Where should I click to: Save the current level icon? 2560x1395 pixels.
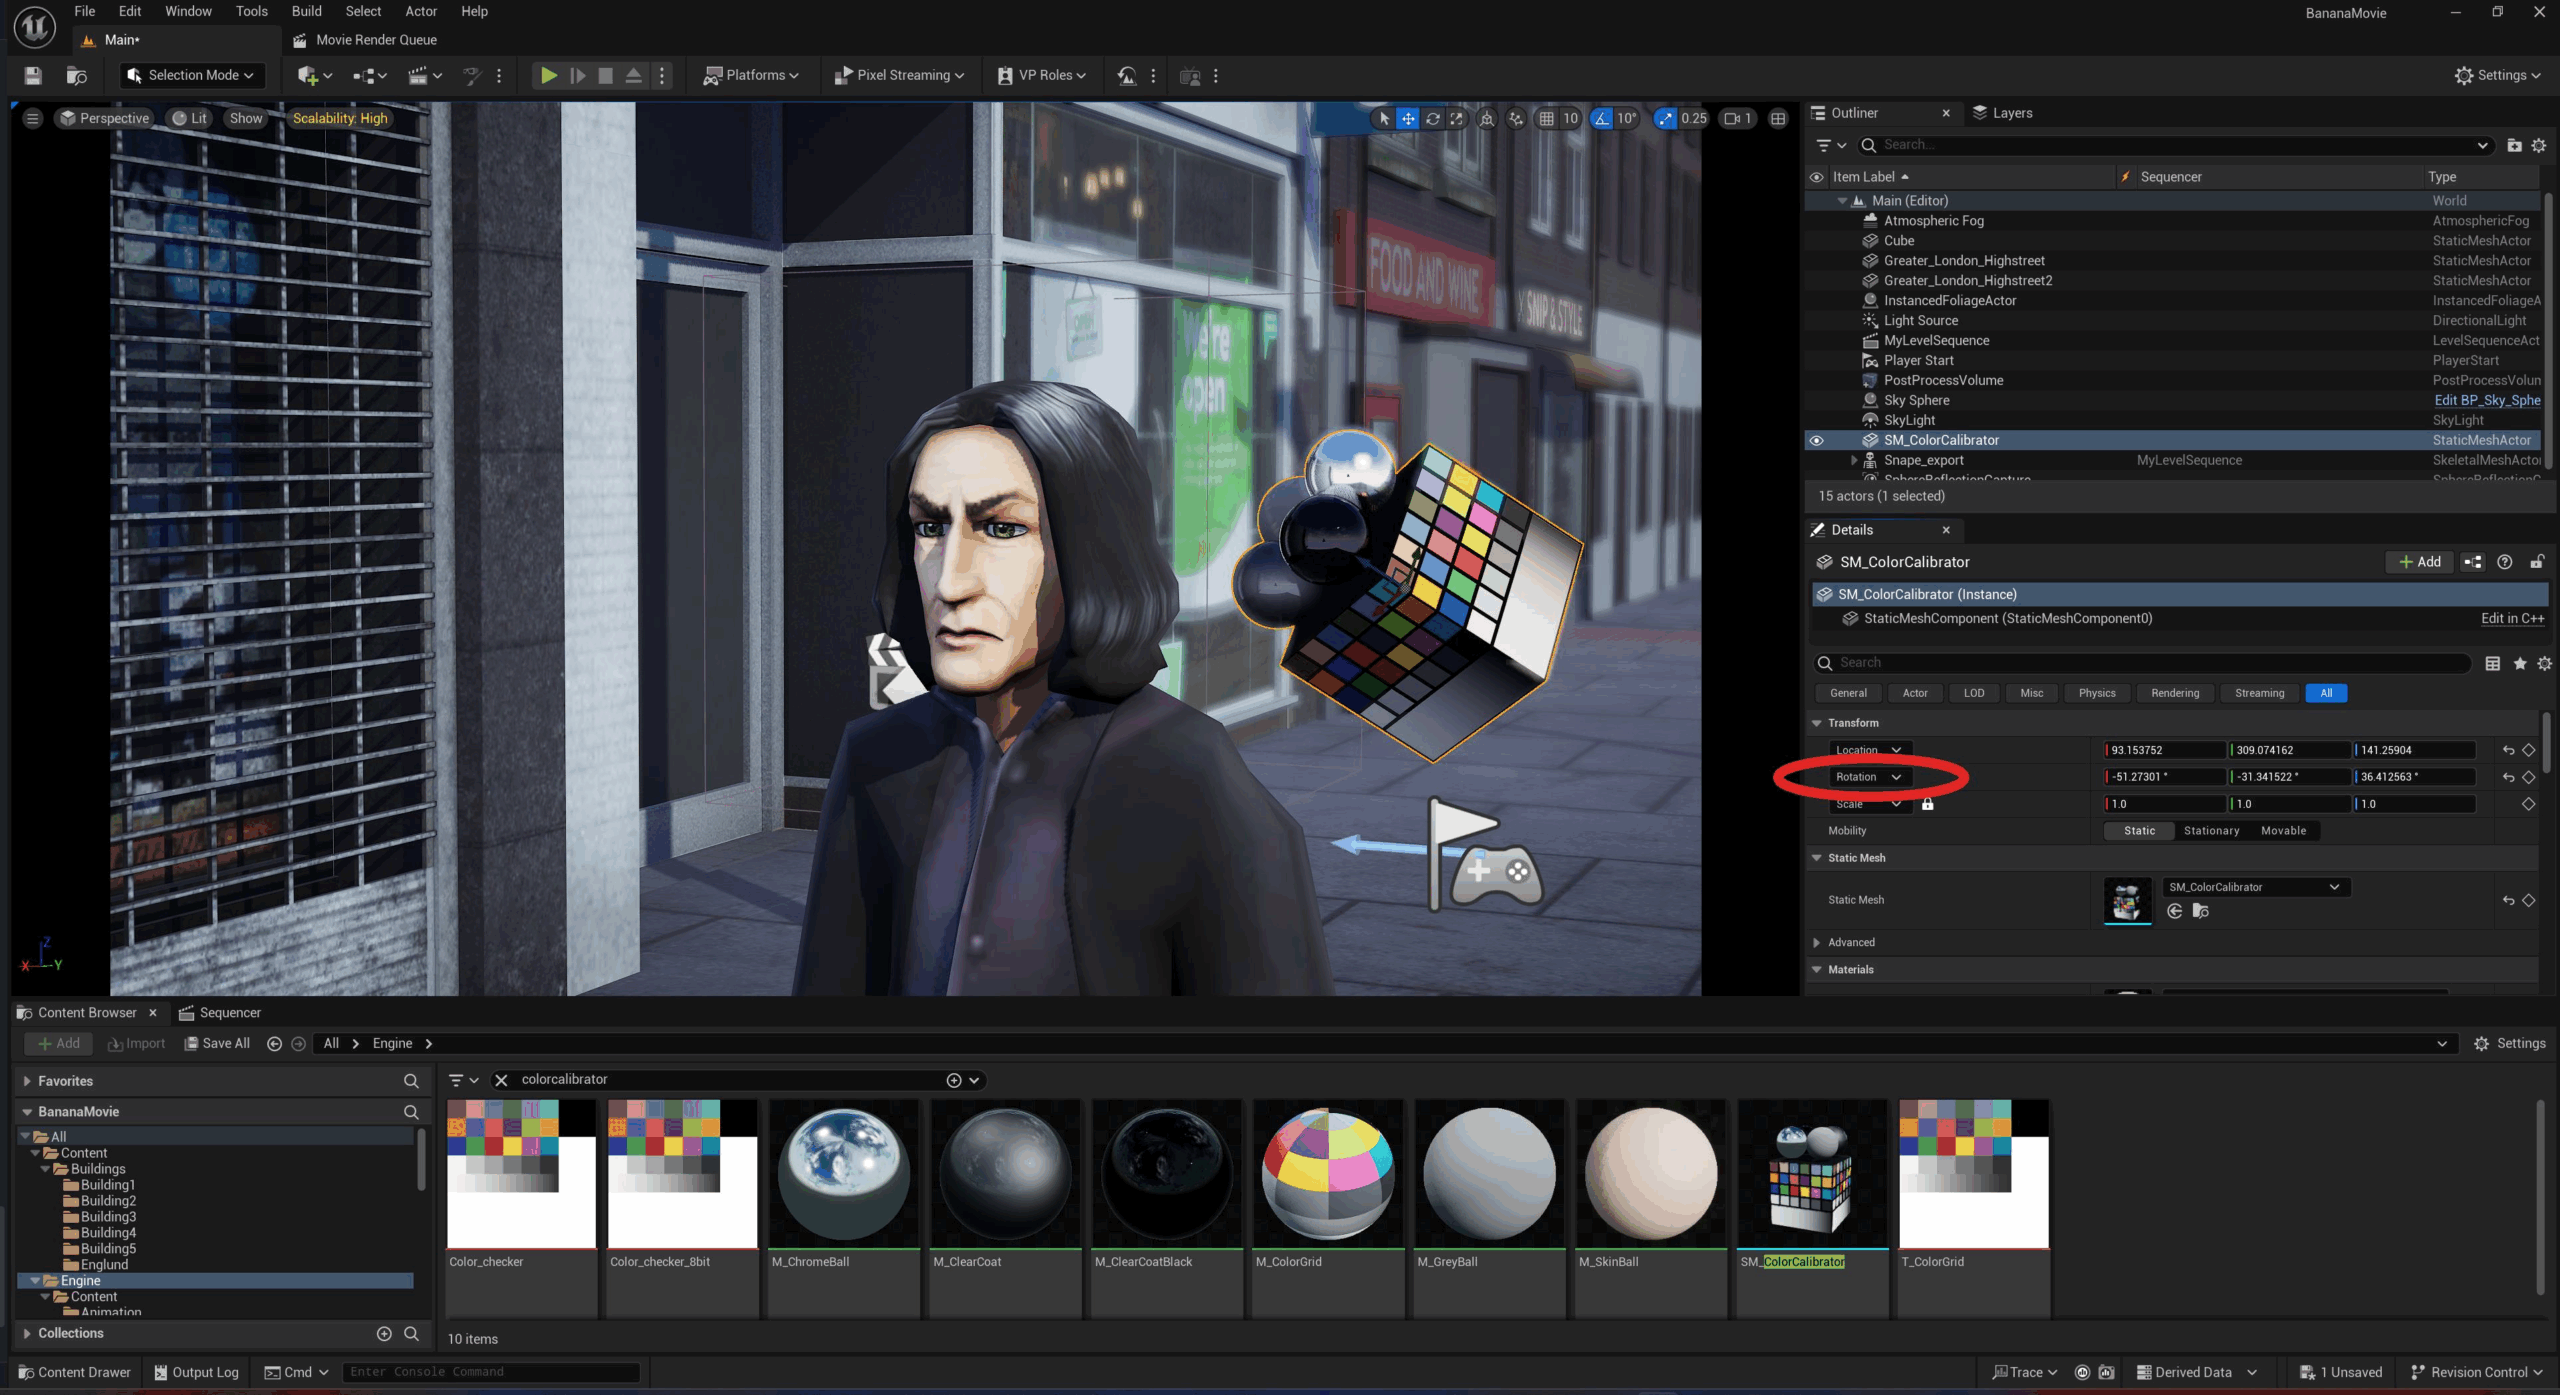pyautogui.click(x=33, y=75)
